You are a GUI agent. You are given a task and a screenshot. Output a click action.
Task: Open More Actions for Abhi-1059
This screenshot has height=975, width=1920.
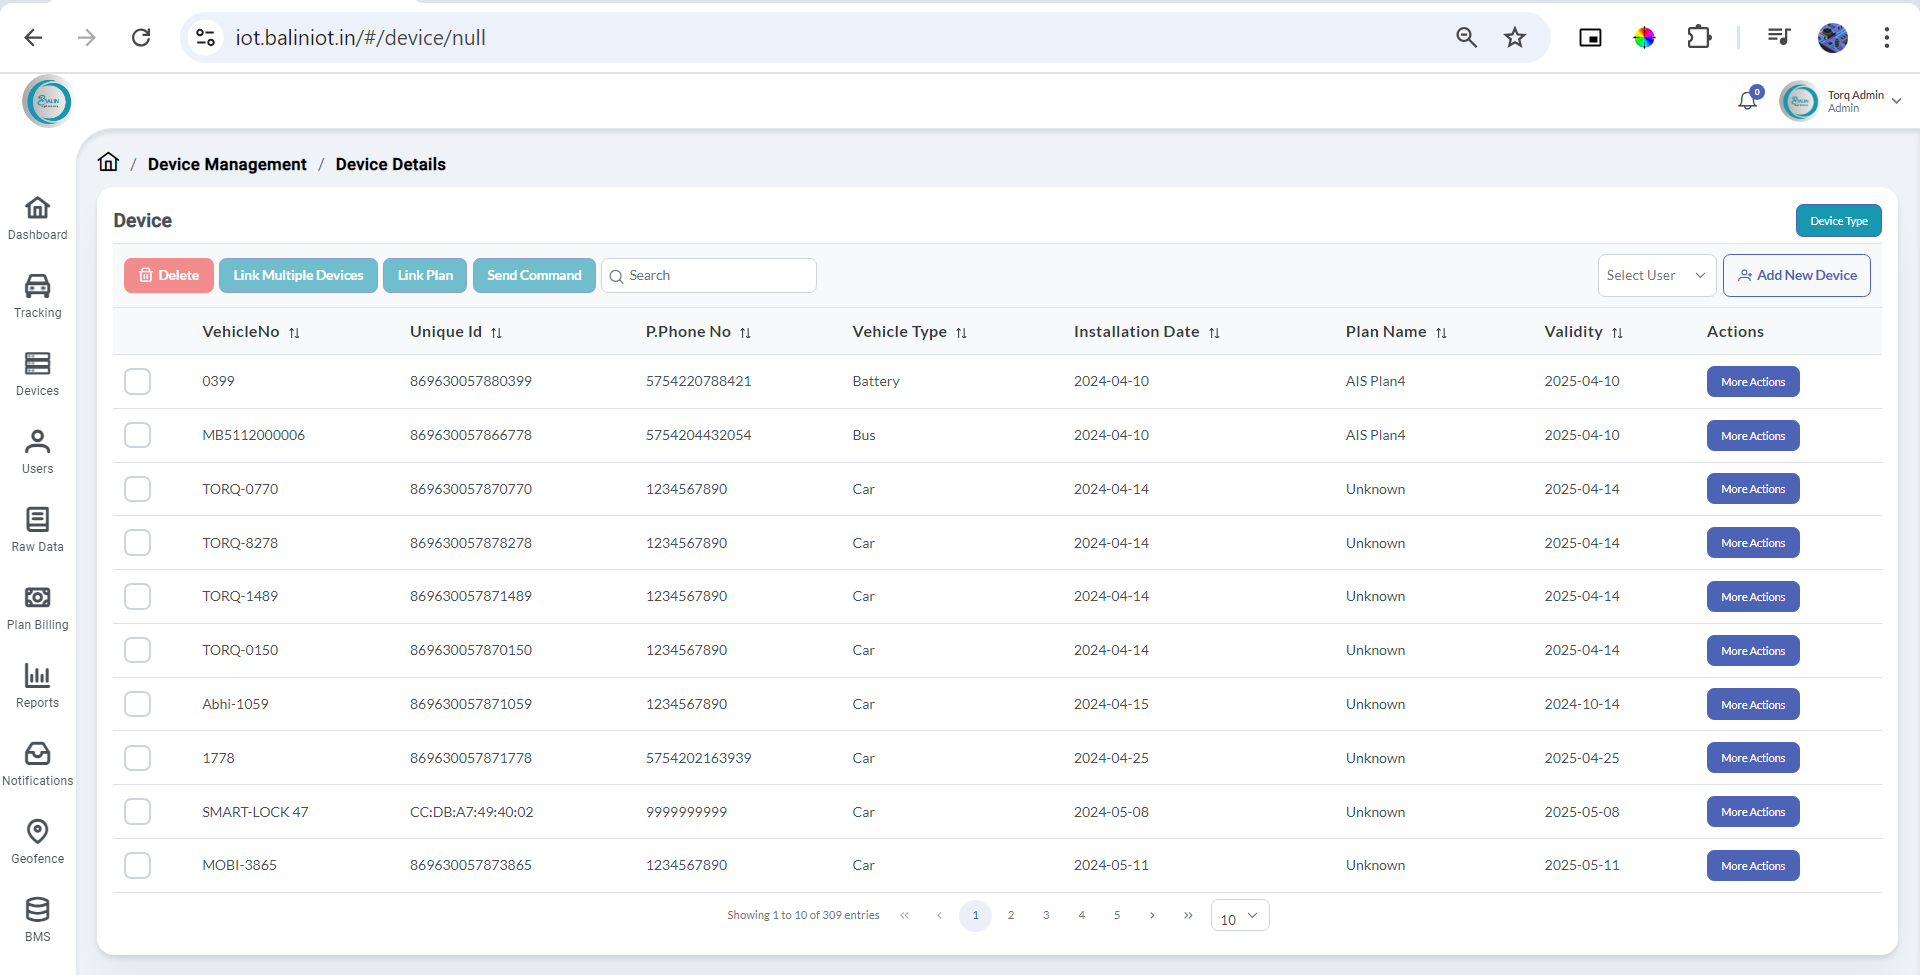1752,705
